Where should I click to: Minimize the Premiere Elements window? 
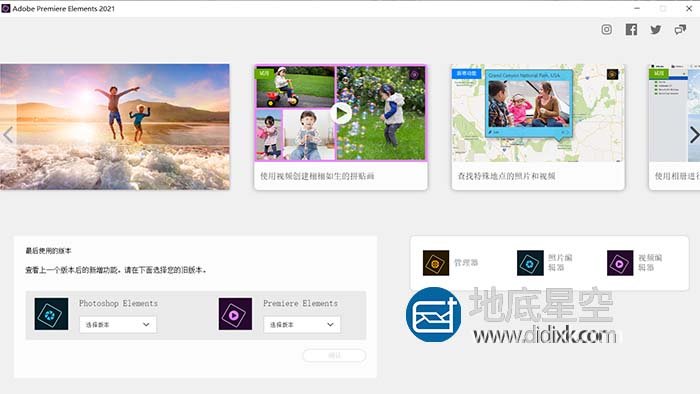(x=637, y=8)
